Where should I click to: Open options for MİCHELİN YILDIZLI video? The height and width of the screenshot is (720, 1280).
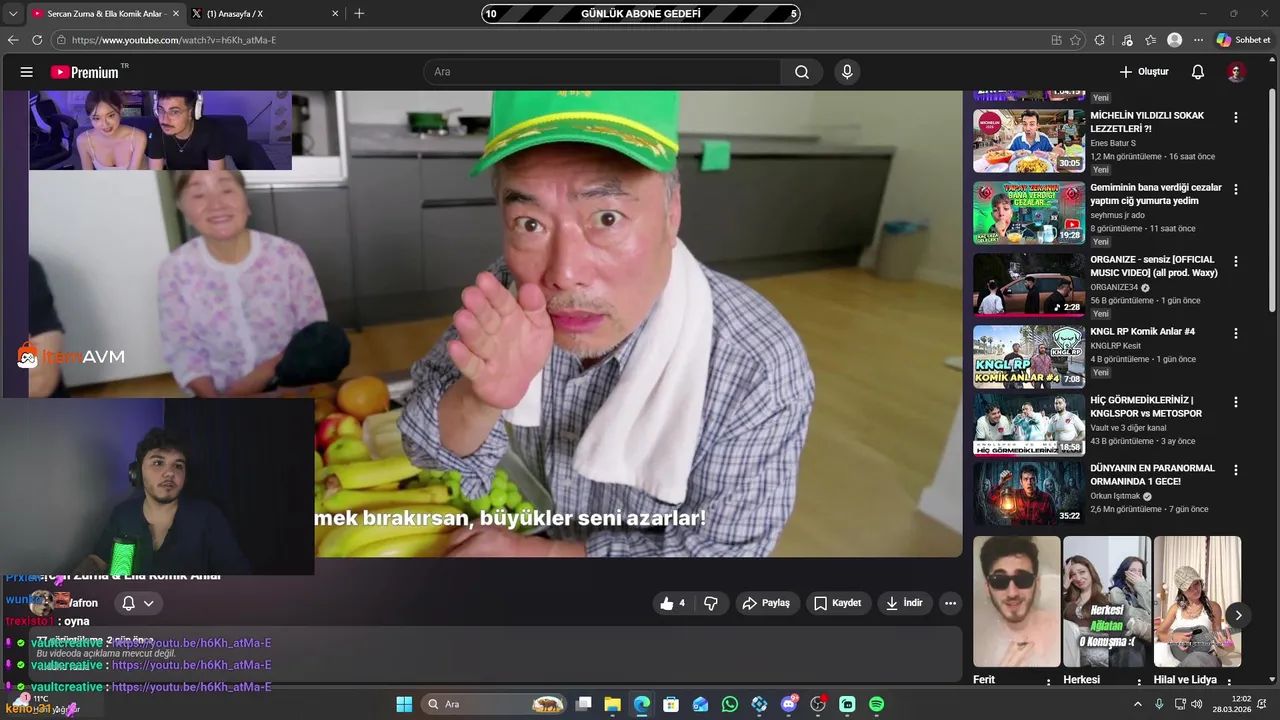tap(1236, 117)
